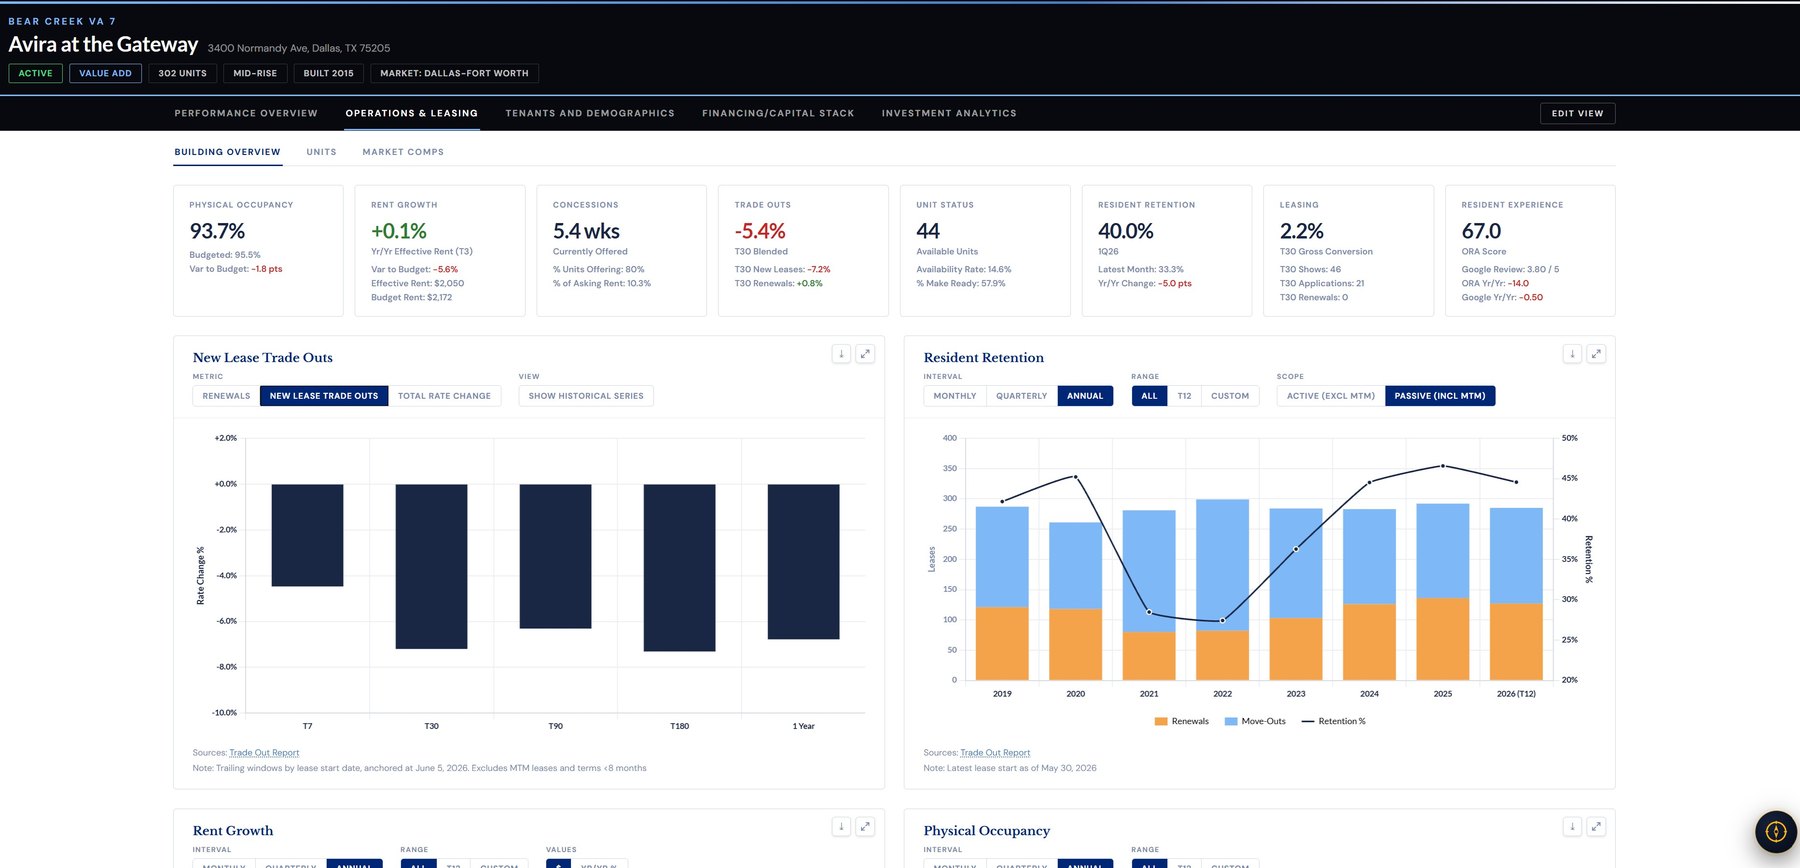This screenshot has height=868, width=1800.
Task: Click the Value Add badge
Action: tap(105, 73)
